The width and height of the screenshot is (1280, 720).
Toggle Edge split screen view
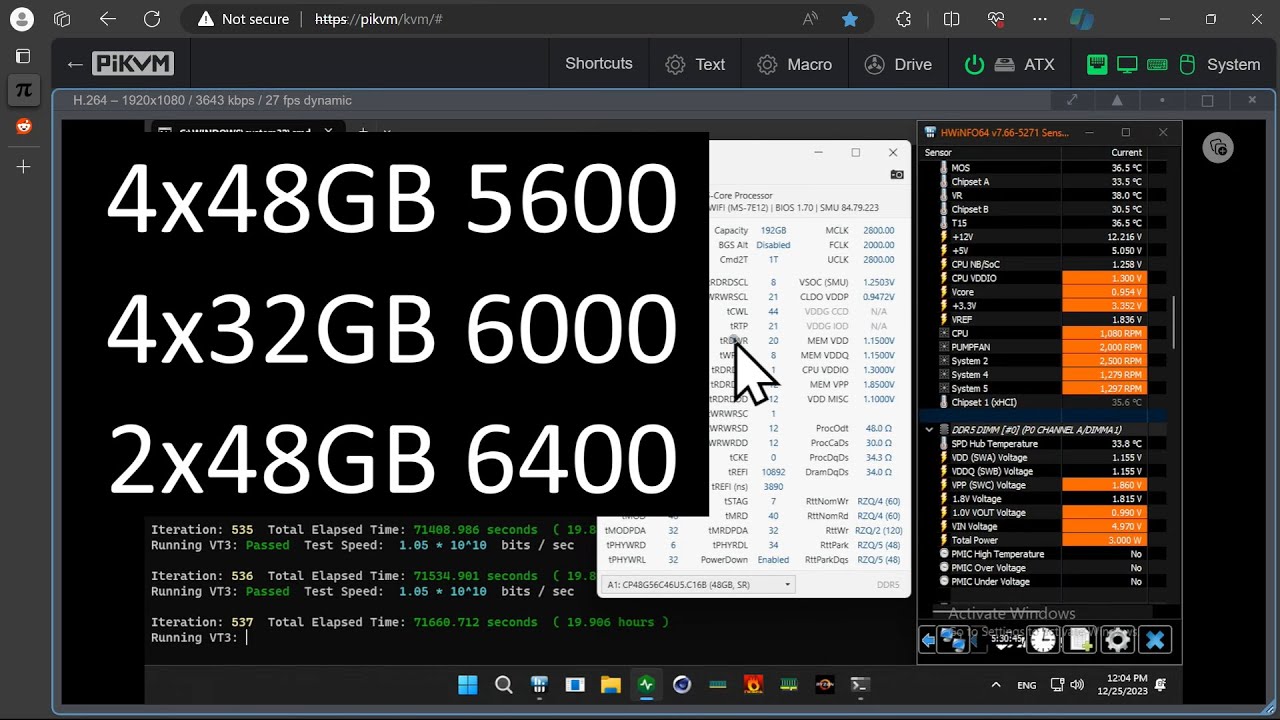pyautogui.click(x=951, y=19)
